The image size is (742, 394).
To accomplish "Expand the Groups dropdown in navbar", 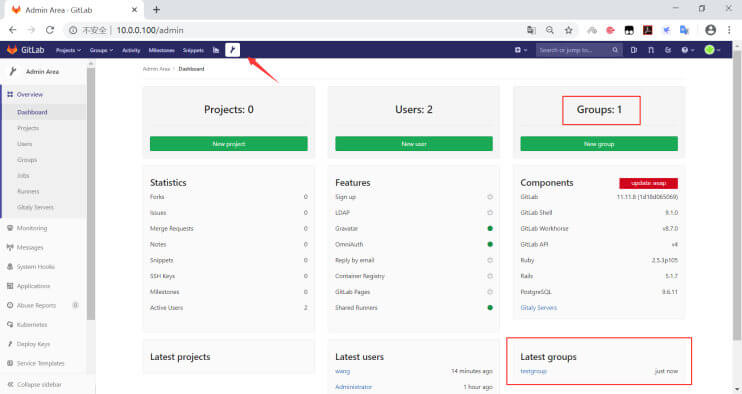I will pos(101,50).
